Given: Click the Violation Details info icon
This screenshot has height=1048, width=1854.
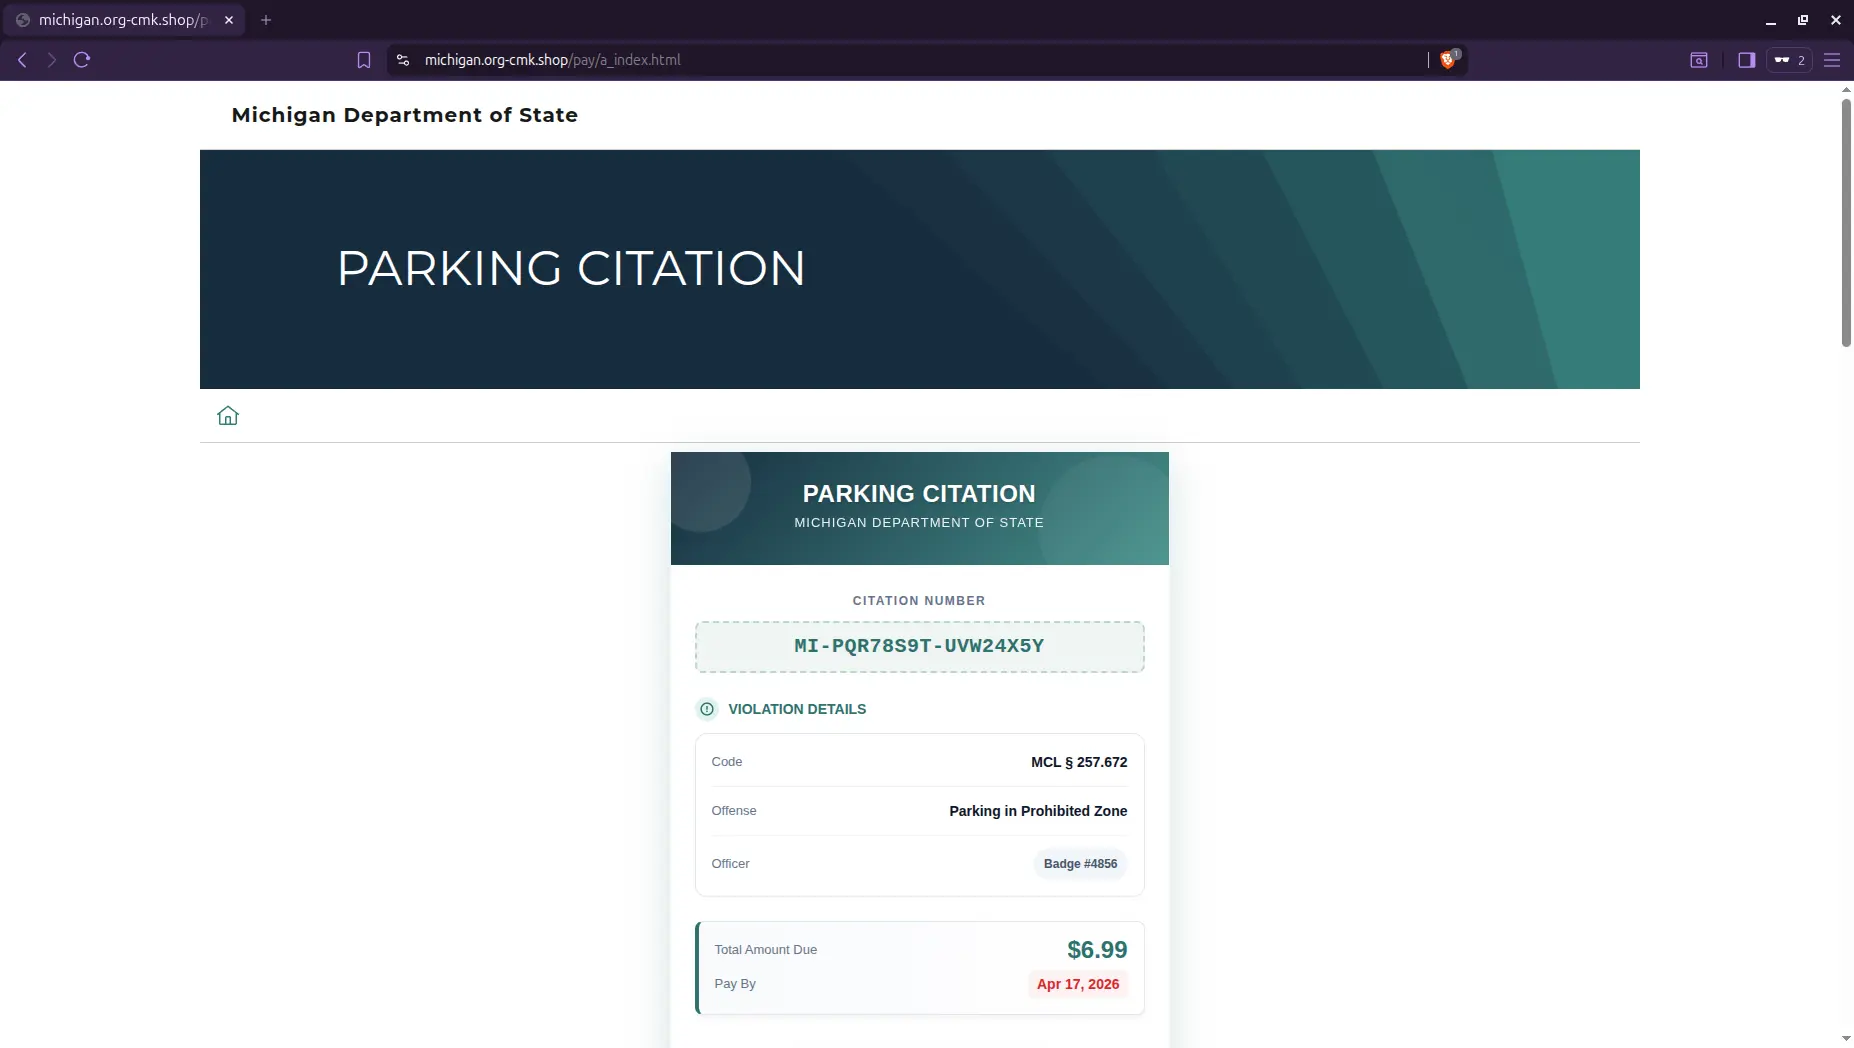Looking at the screenshot, I should coord(707,709).
